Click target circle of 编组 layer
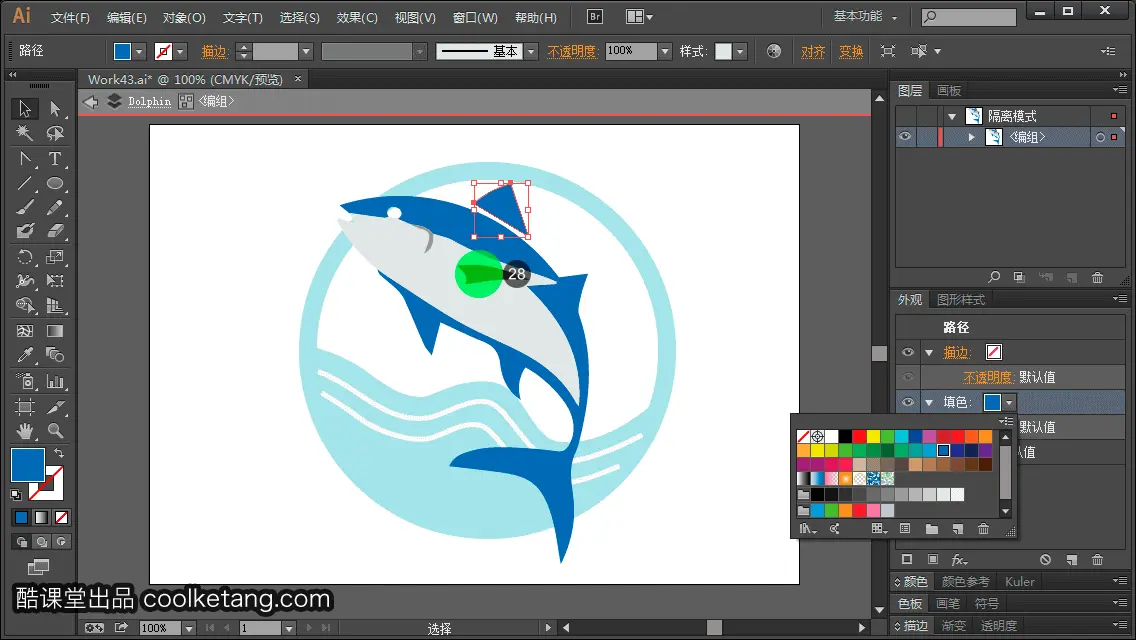 pos(1100,137)
